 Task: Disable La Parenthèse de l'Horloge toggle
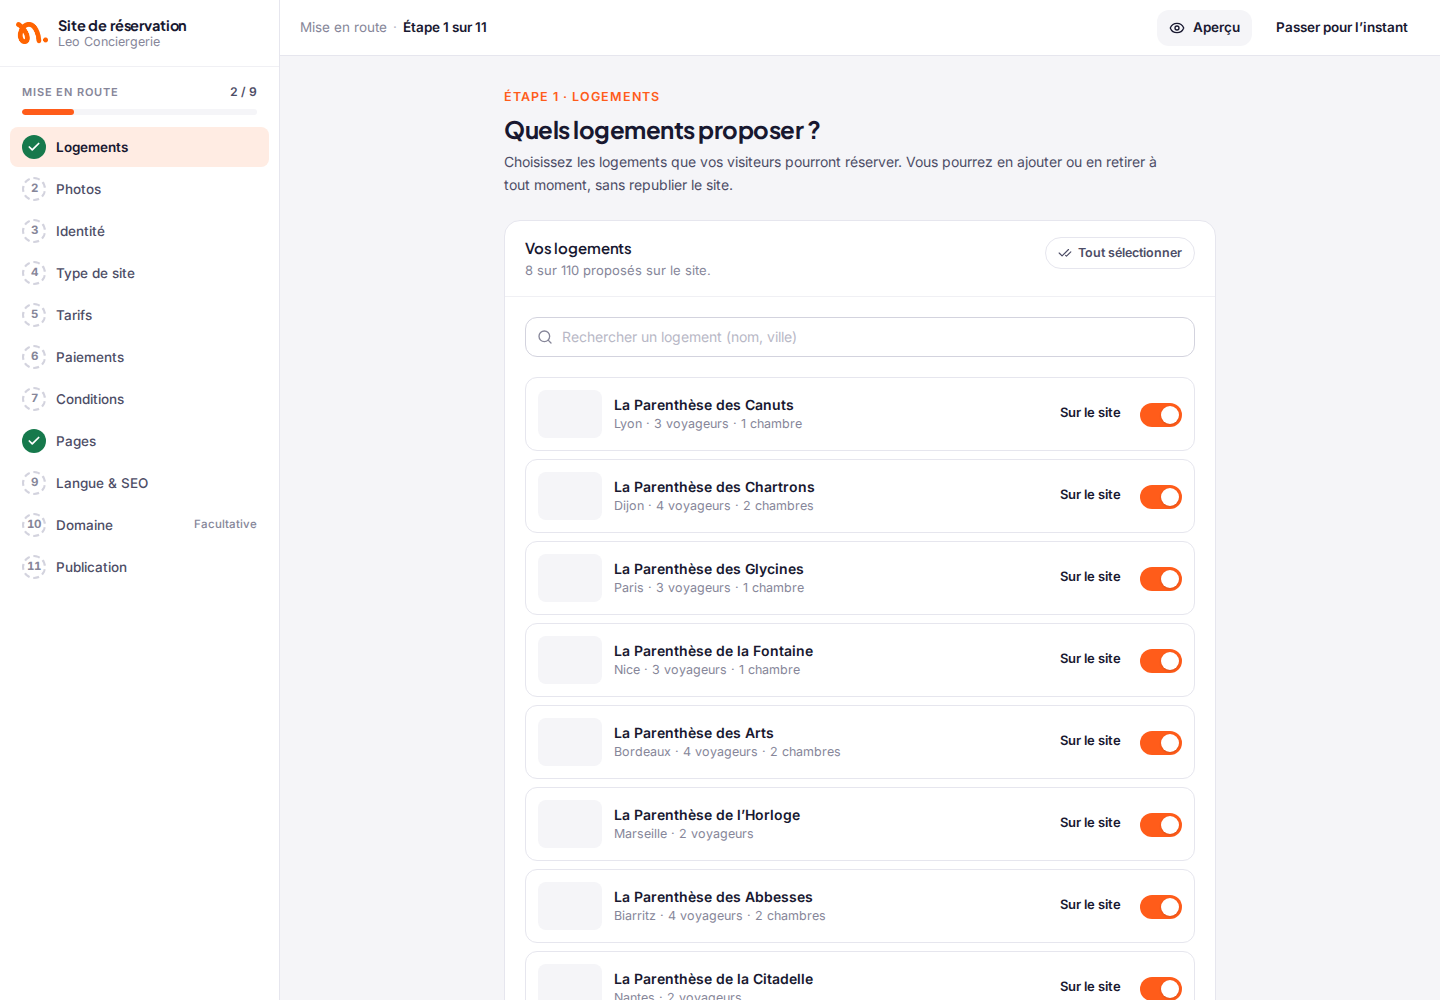tap(1161, 824)
